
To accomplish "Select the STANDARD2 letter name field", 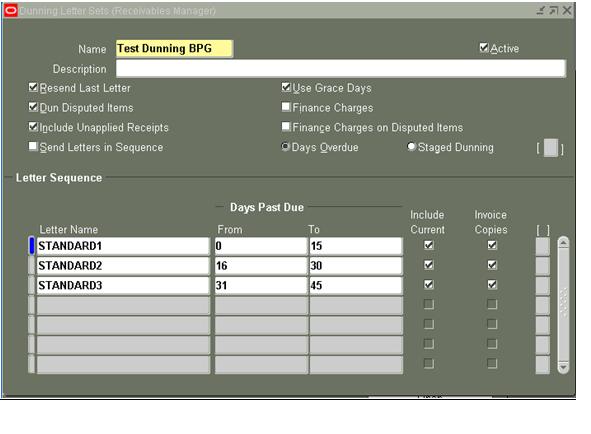I will coord(123,266).
